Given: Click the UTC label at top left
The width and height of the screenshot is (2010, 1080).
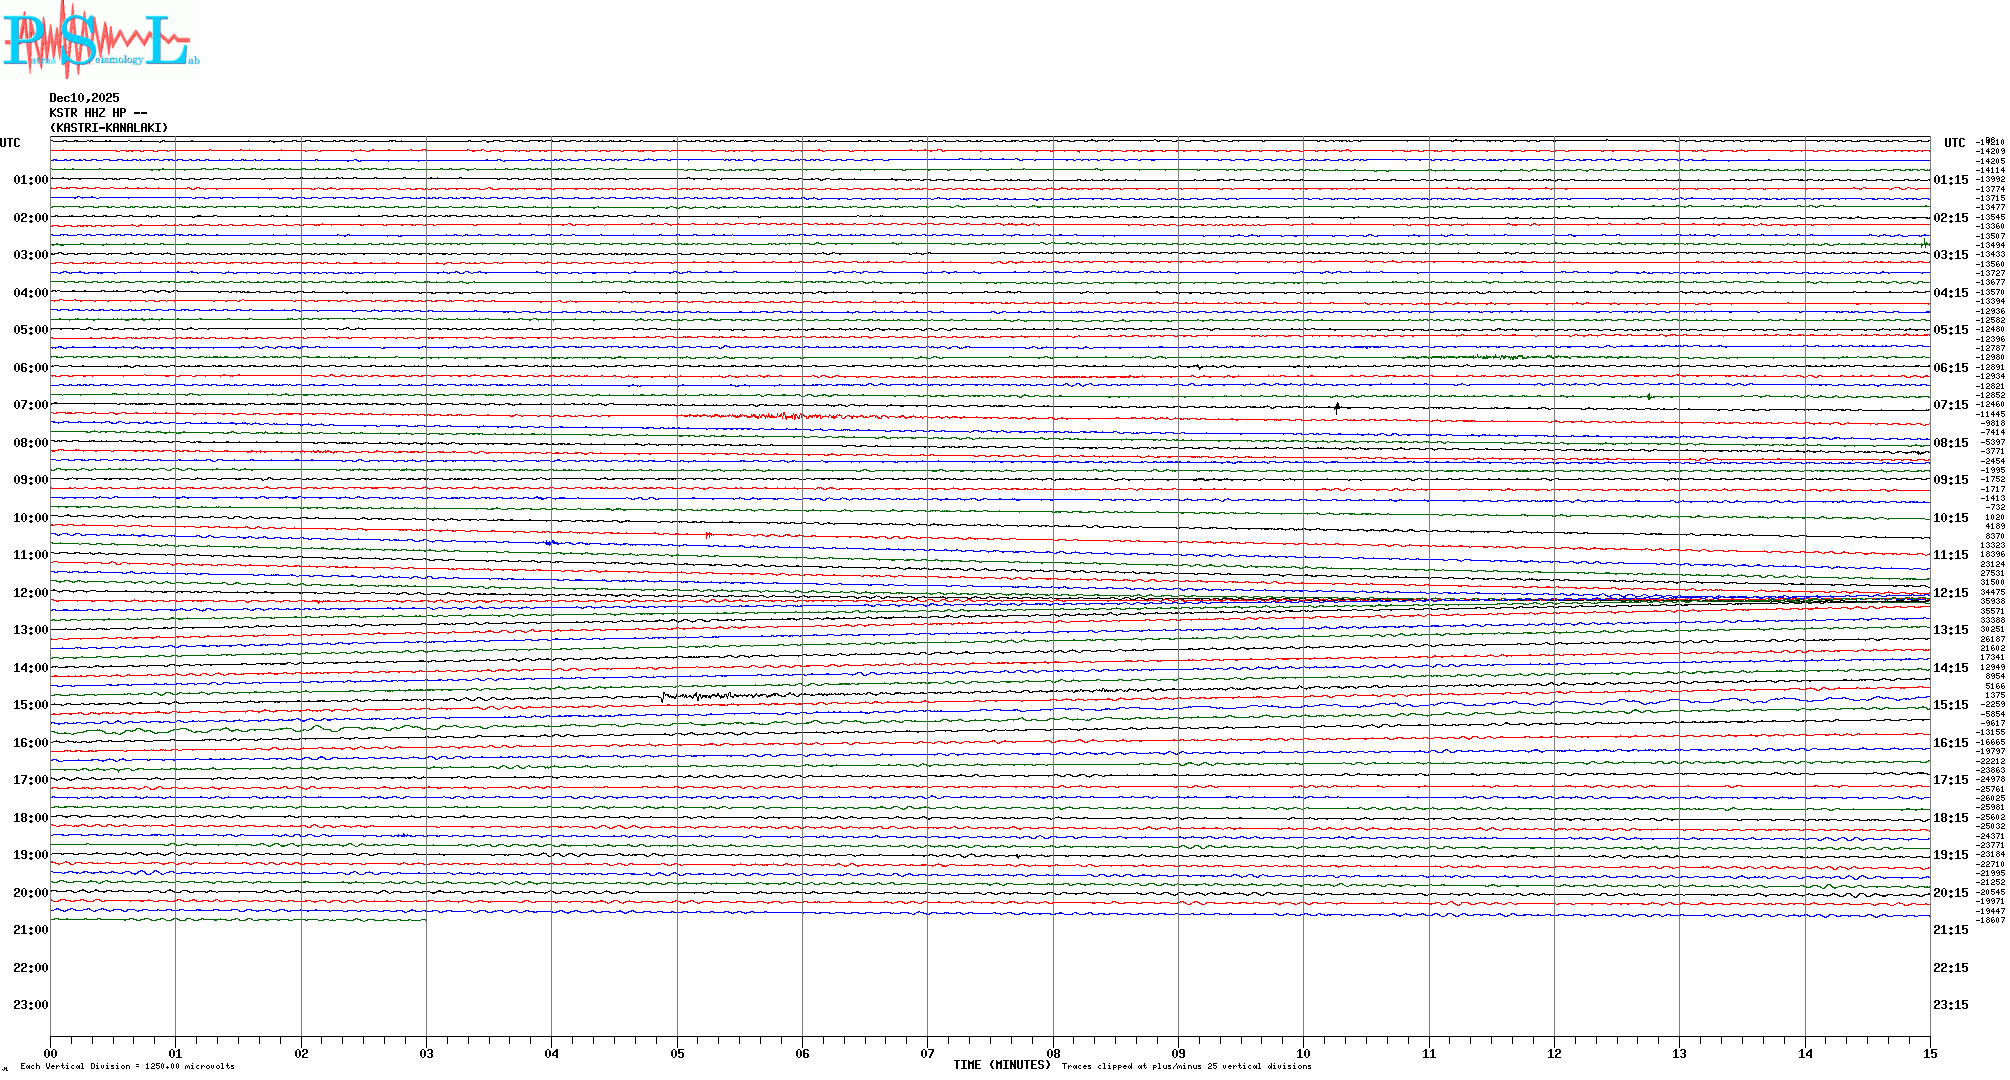Looking at the screenshot, I should (10, 143).
